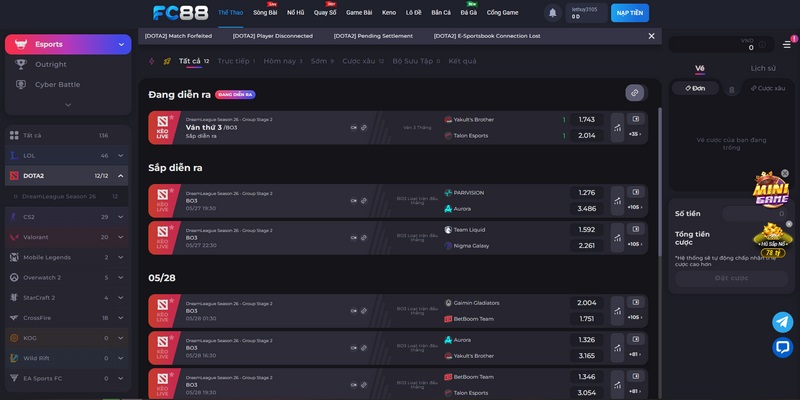Click the link icon beside Đang diễn ra
800x400 pixels.
tap(634, 93)
